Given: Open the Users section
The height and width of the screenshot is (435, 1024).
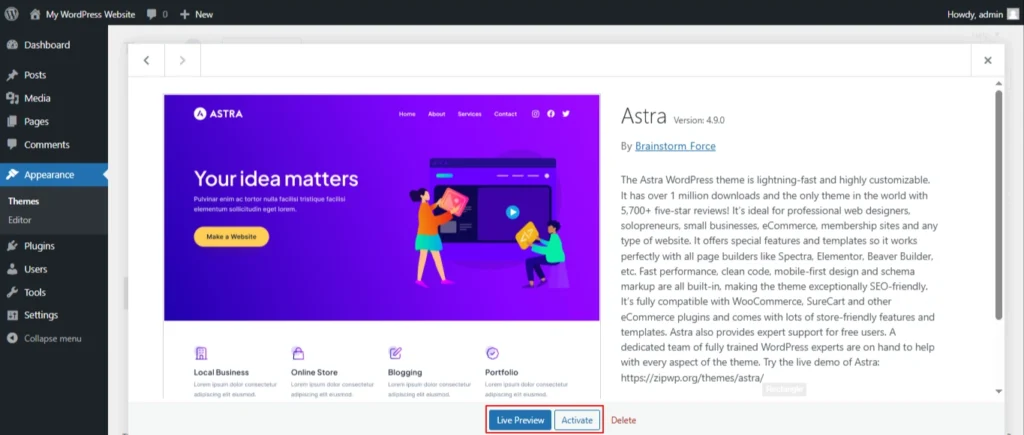Looking at the screenshot, I should 35,269.
